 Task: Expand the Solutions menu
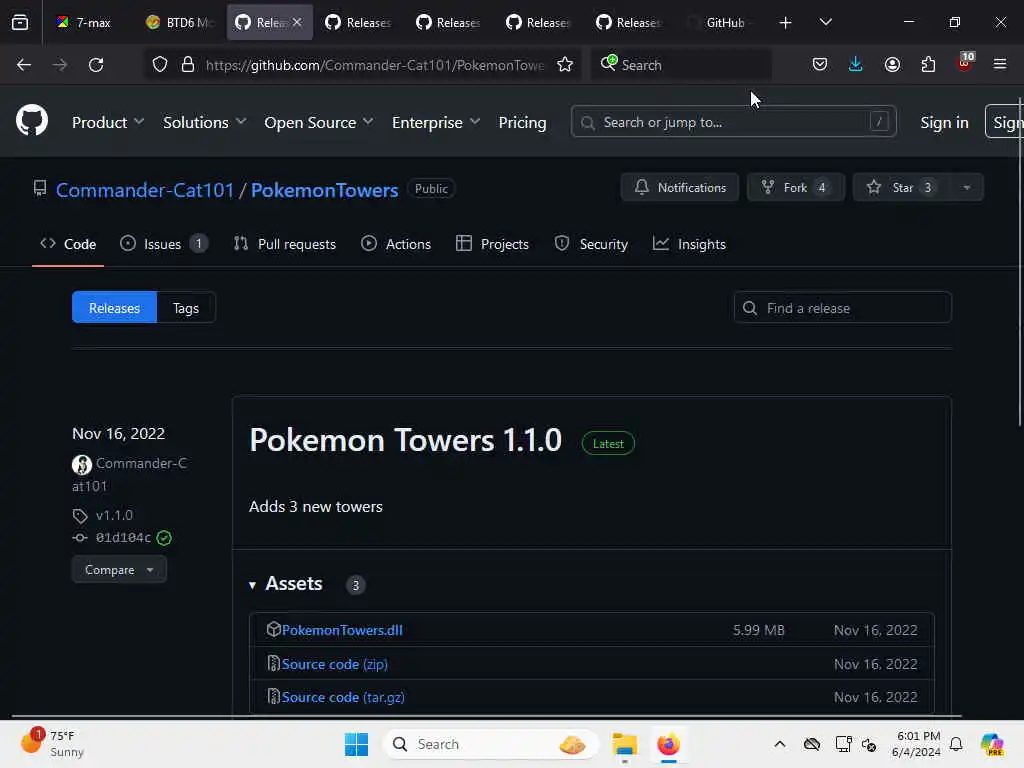204,122
